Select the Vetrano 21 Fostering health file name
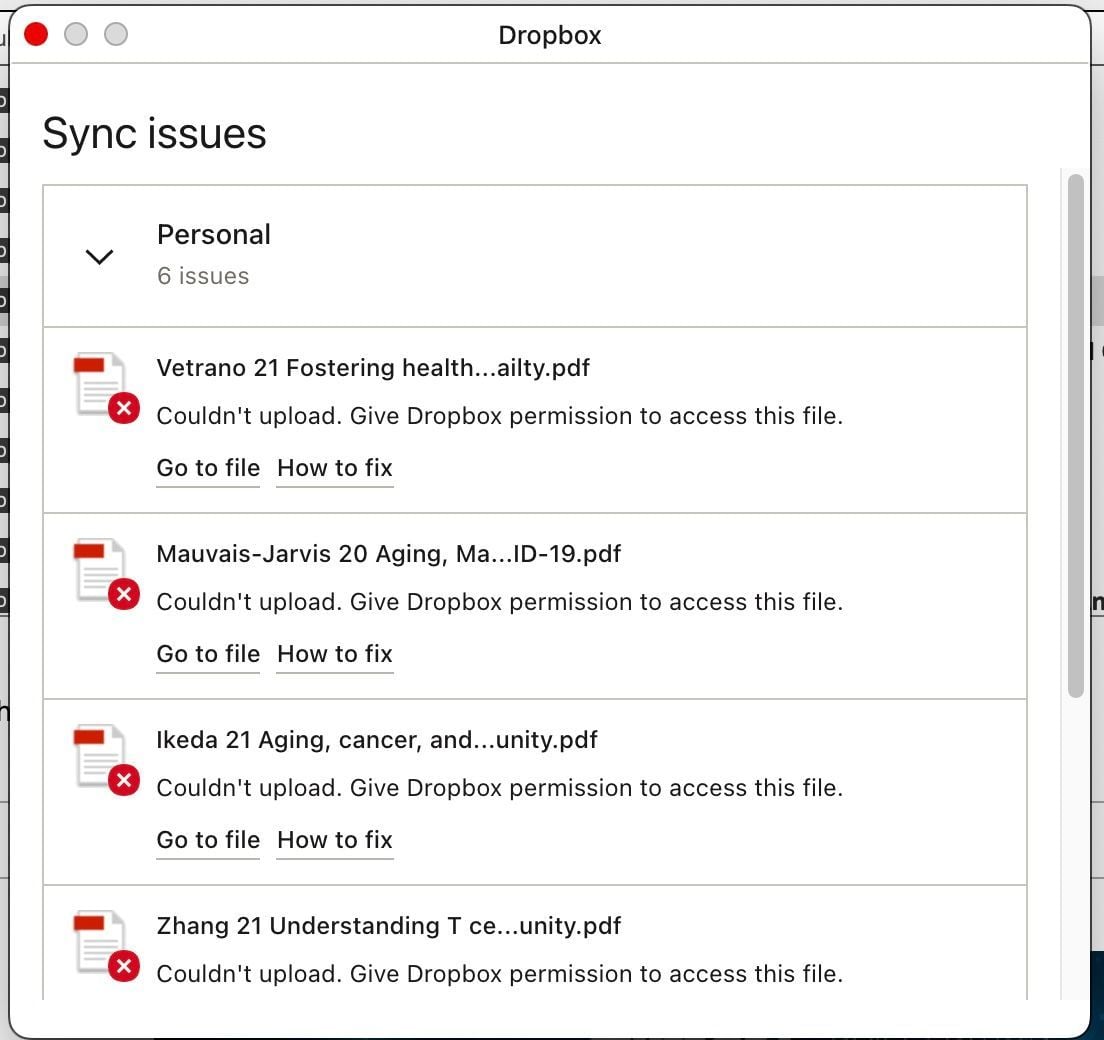This screenshot has width=1104, height=1040. click(373, 368)
